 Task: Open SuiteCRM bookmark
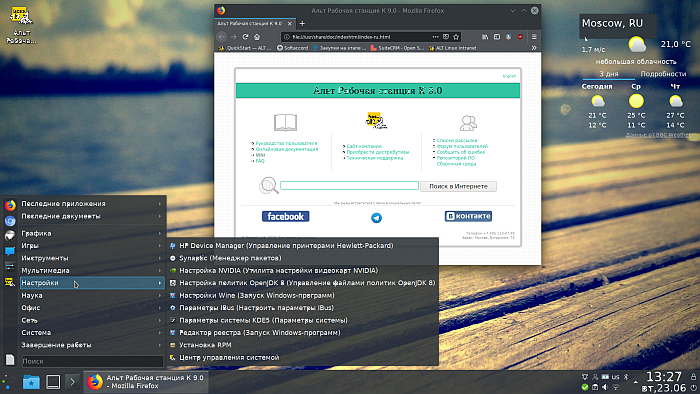[398, 48]
